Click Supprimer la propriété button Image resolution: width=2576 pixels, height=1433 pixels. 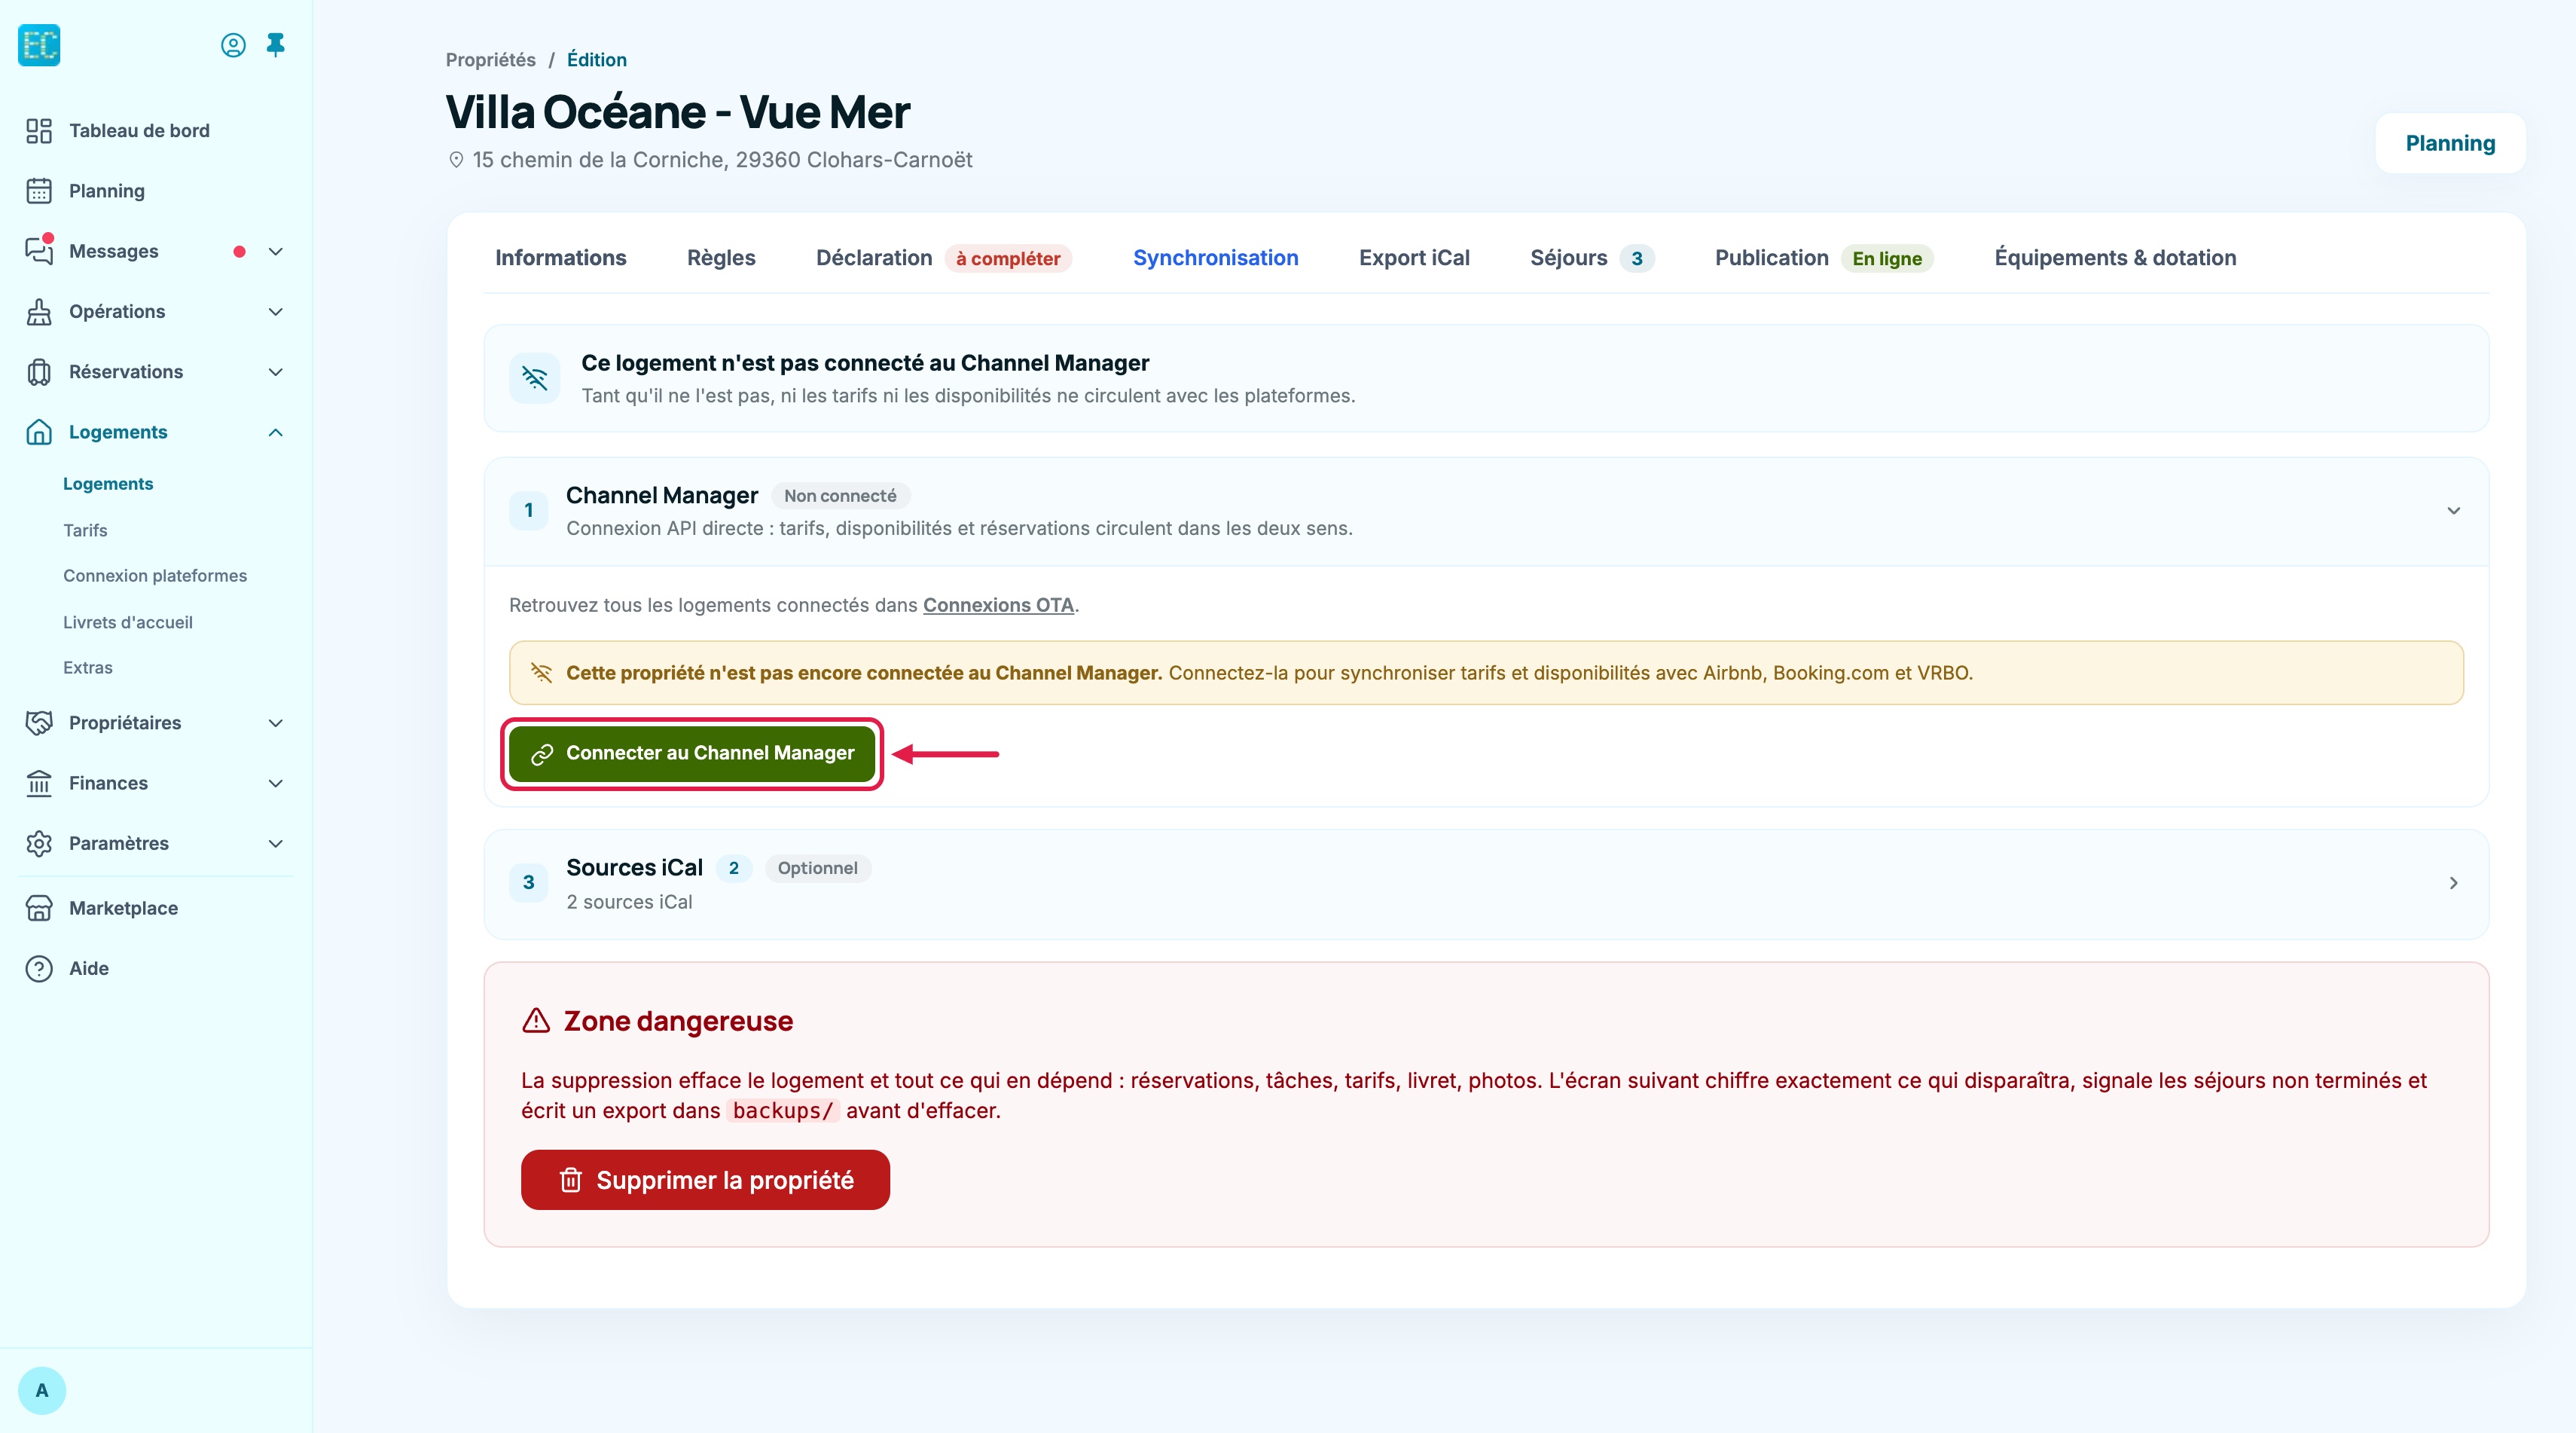click(705, 1180)
